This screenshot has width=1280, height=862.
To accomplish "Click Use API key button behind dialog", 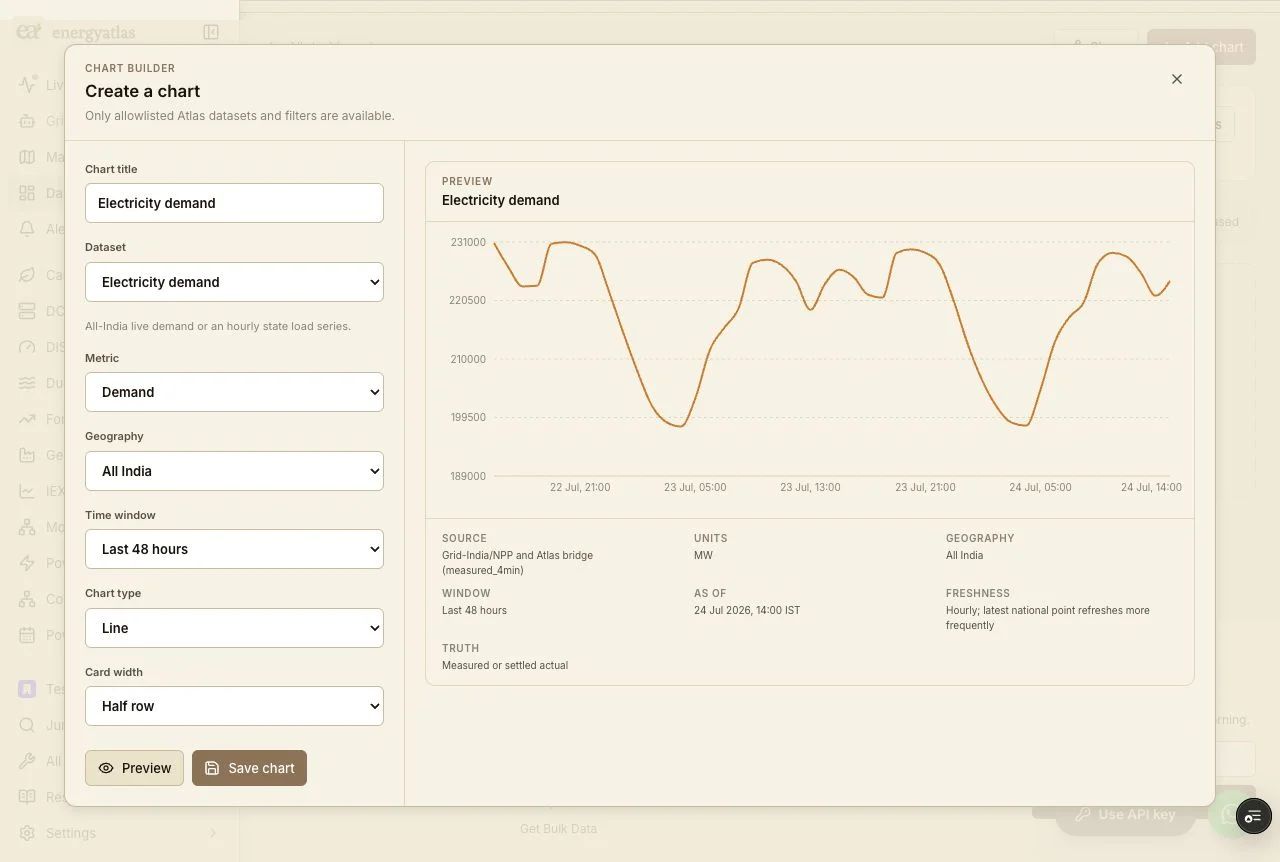I will pos(1125,815).
